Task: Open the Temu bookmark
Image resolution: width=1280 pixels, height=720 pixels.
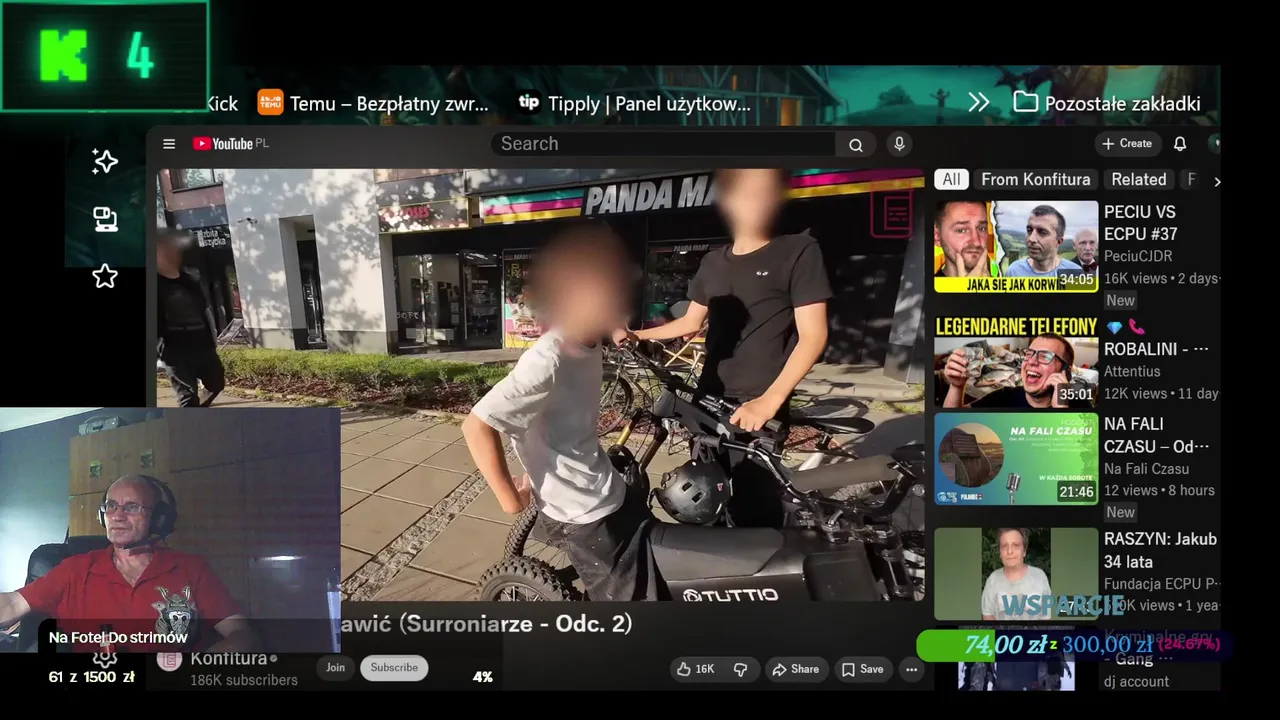Action: (374, 103)
